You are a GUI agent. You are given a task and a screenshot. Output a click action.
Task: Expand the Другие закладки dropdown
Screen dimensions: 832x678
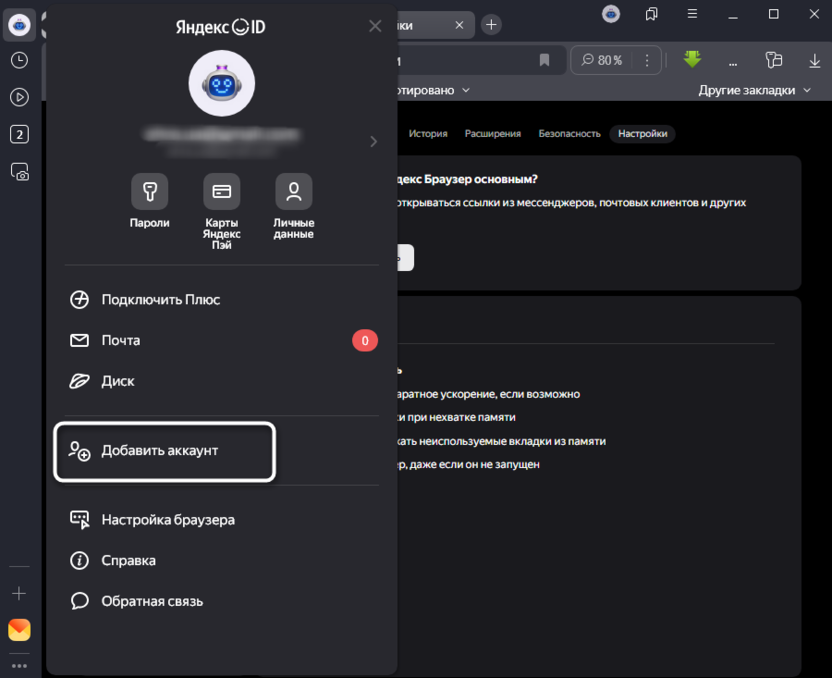(755, 91)
